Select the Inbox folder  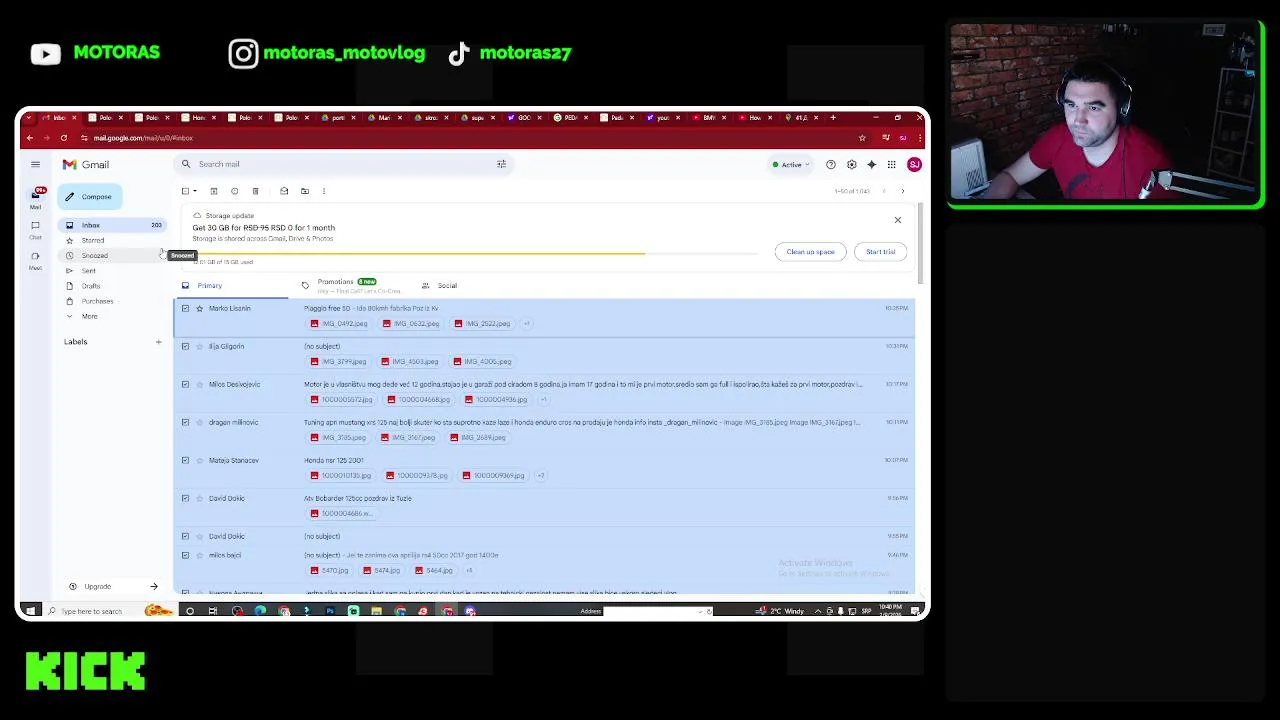coord(112,225)
